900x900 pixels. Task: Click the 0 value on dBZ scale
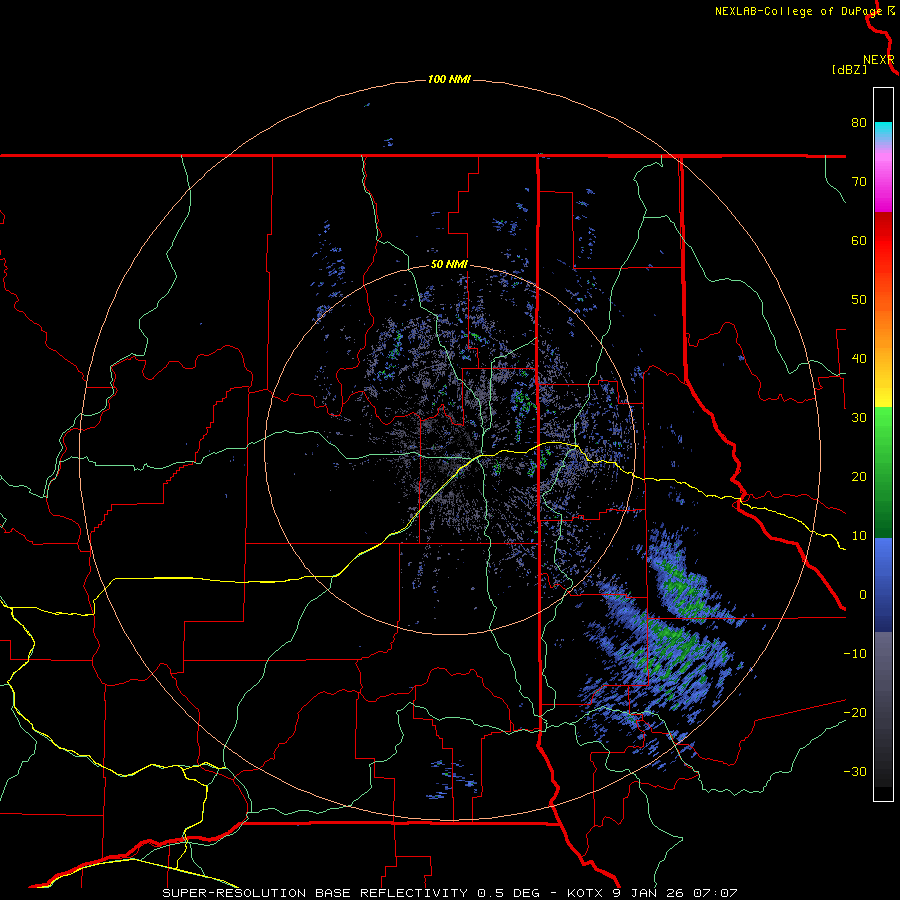coord(863,595)
